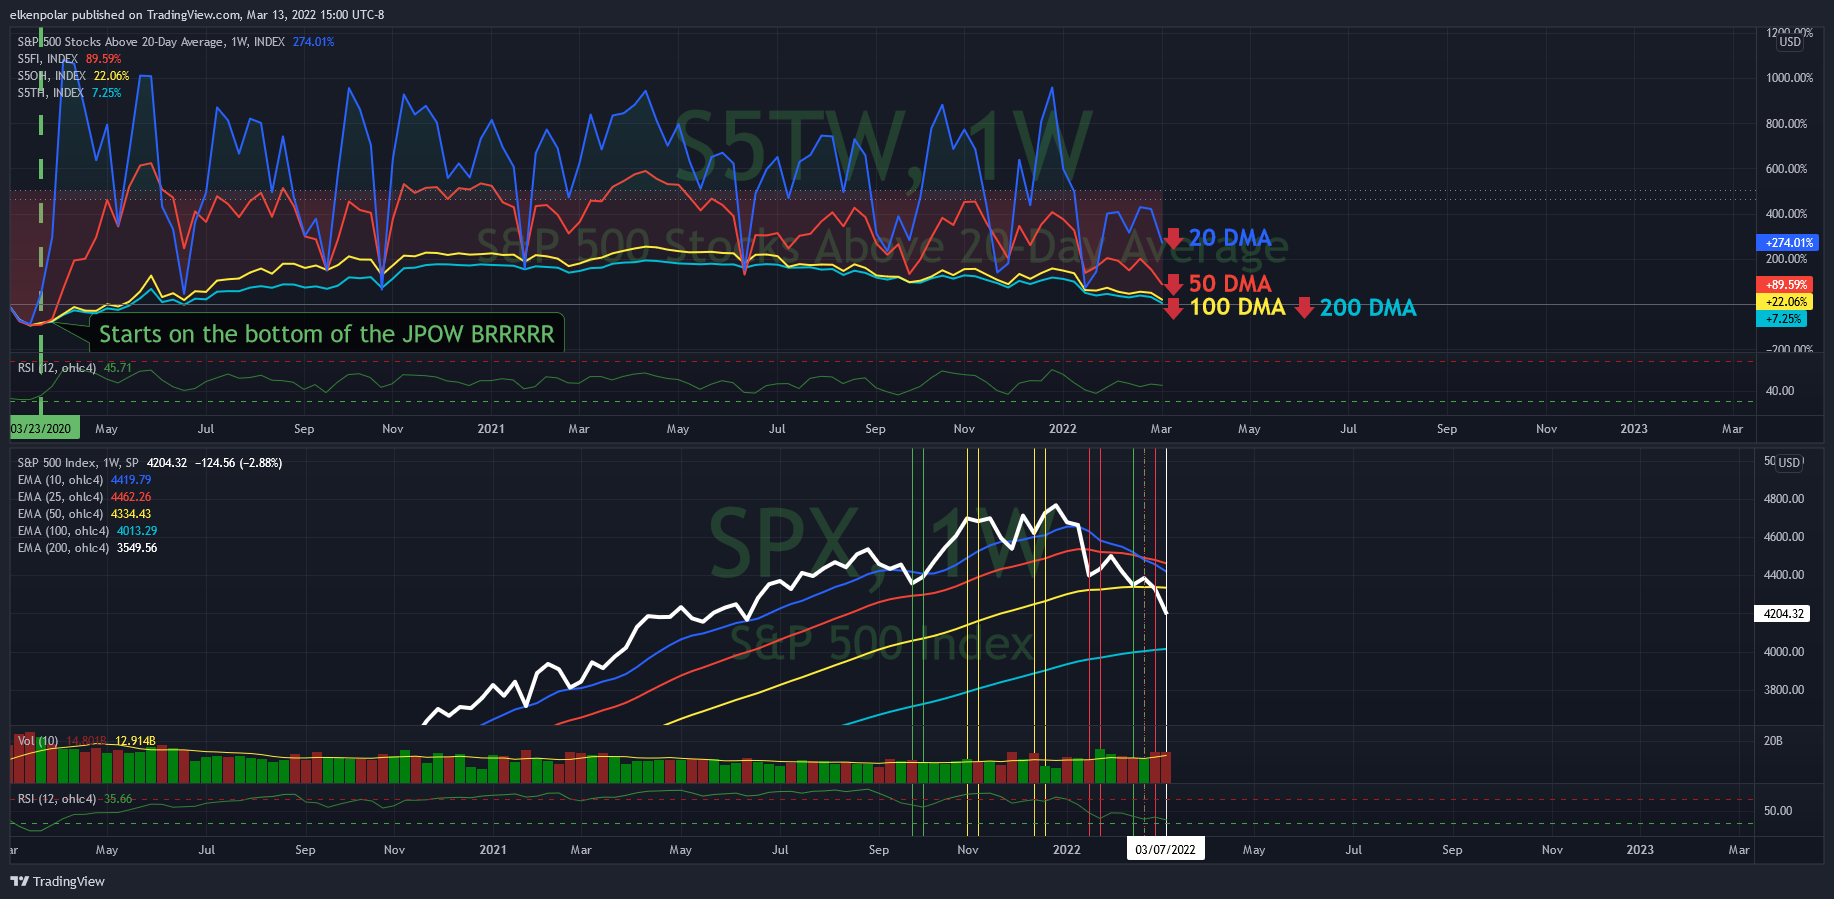Click the USD currency label on upper chart
Image resolution: width=1834 pixels, height=899 pixels.
(x=1790, y=42)
